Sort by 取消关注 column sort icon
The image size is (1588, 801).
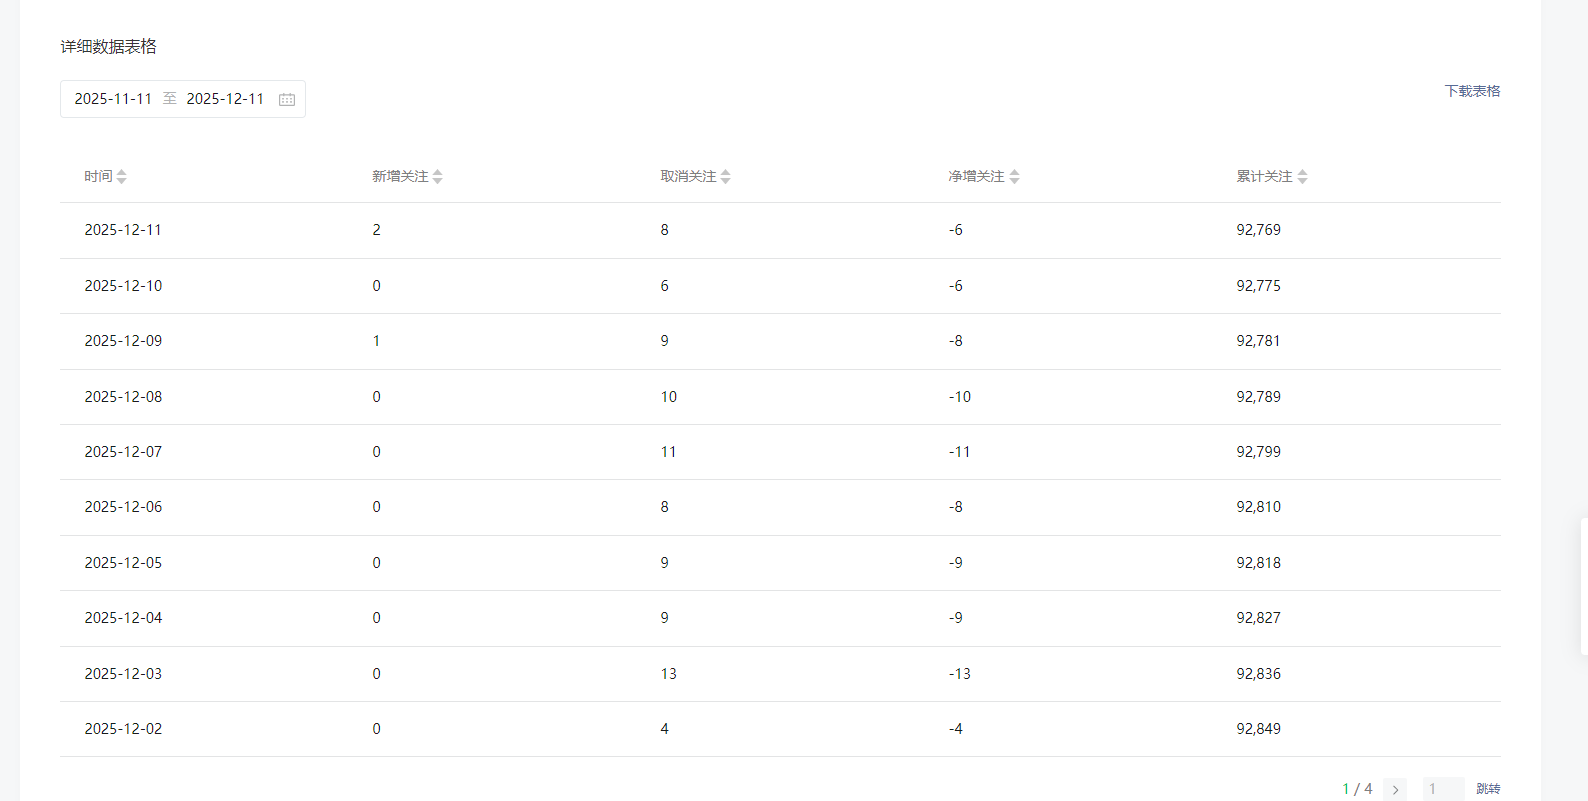726,177
